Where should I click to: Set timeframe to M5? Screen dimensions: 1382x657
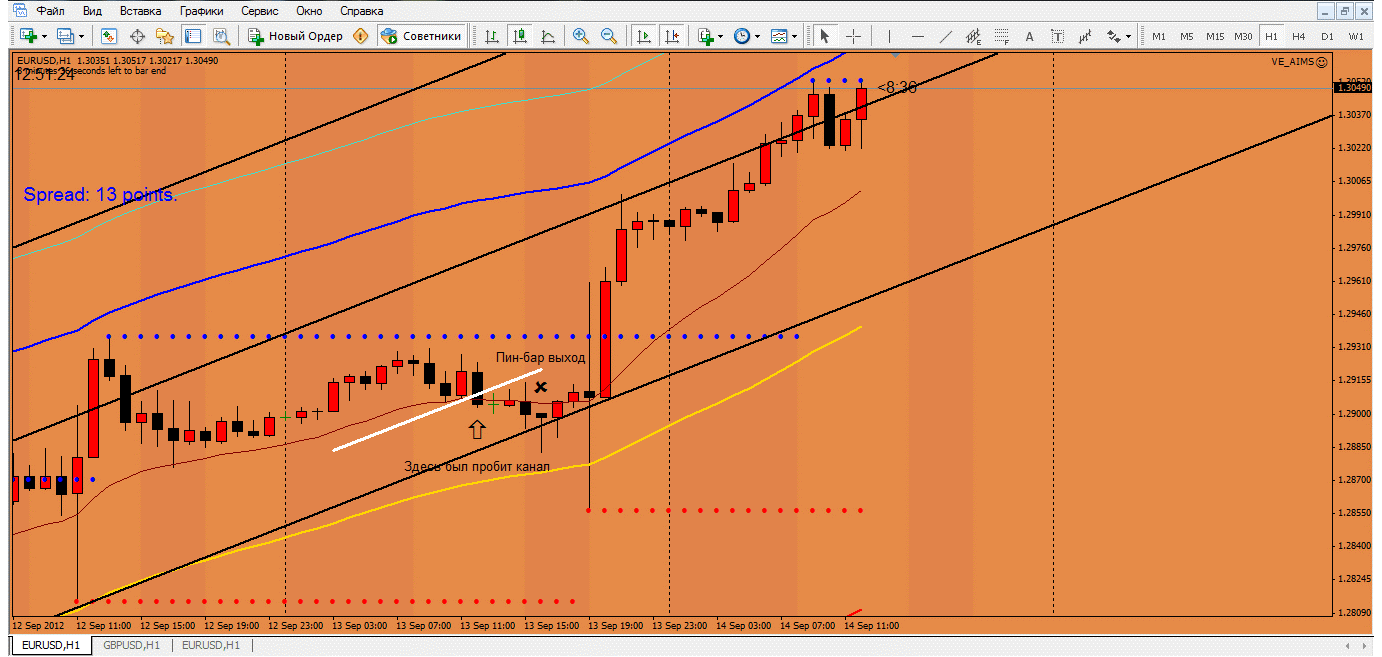(x=1186, y=36)
